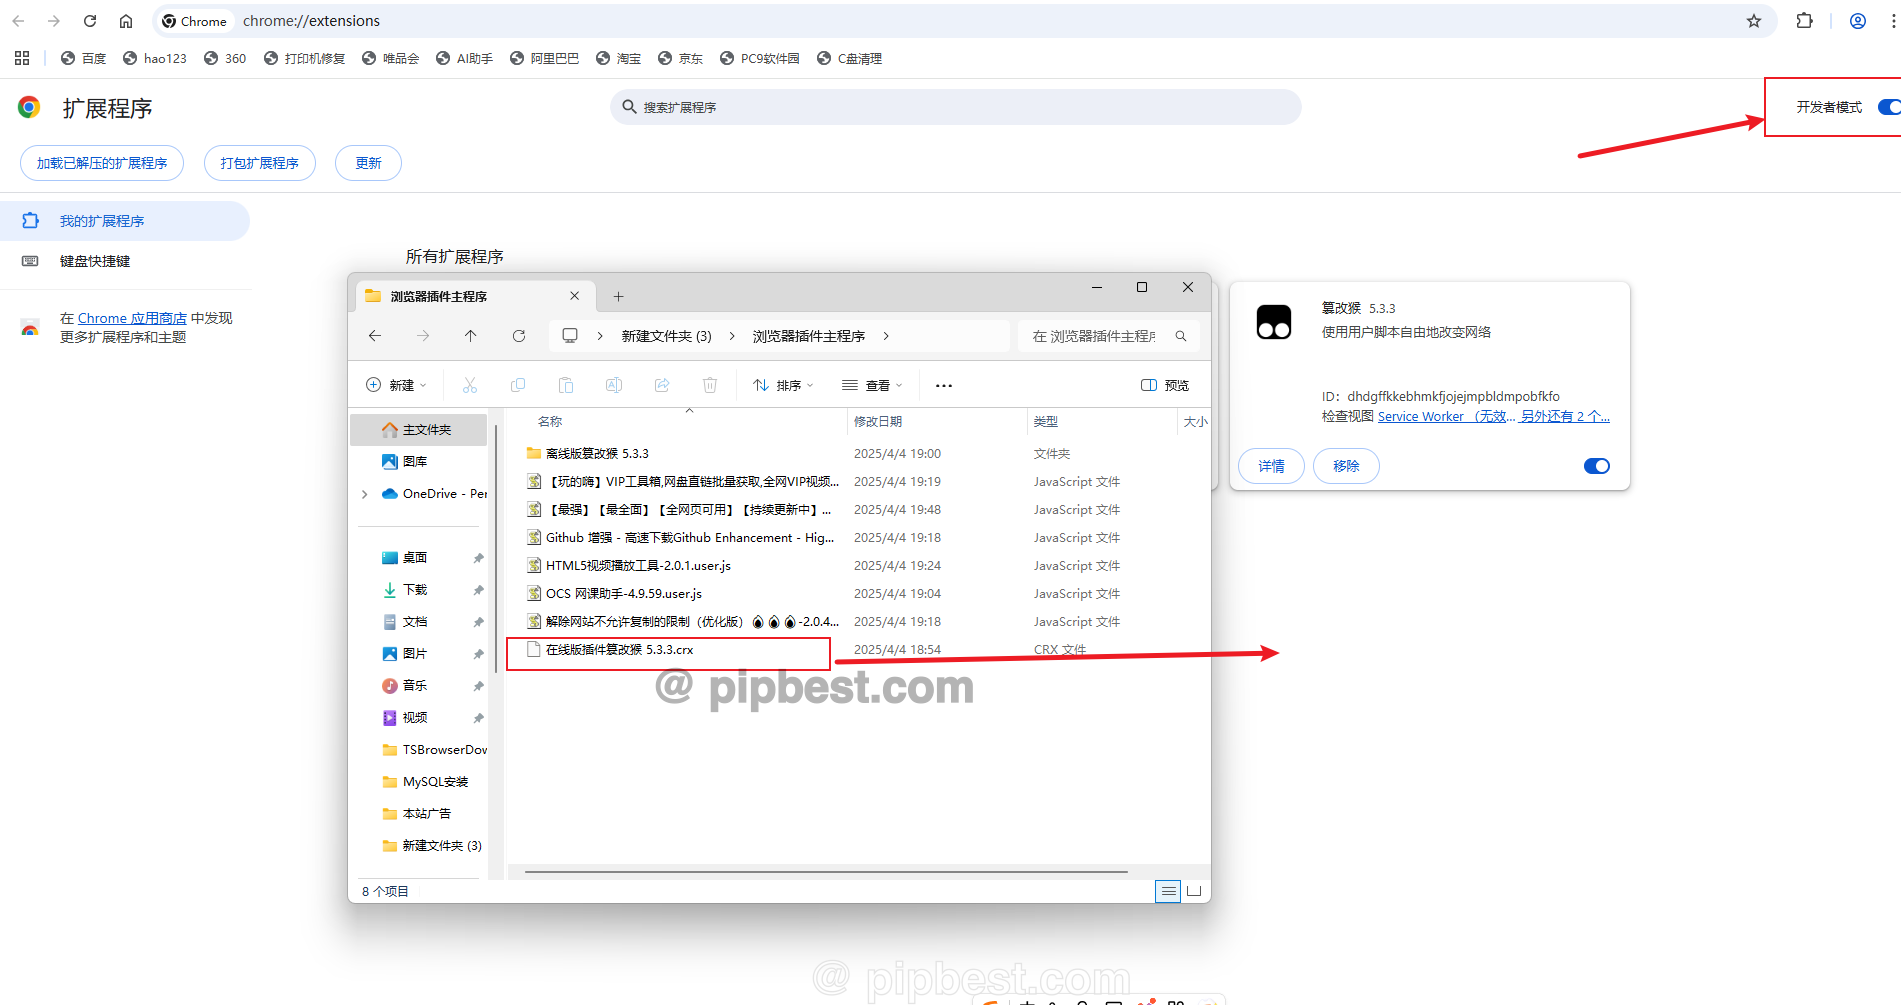Refresh the File Explorer folder
The height and width of the screenshot is (1005, 1901).
[519, 336]
